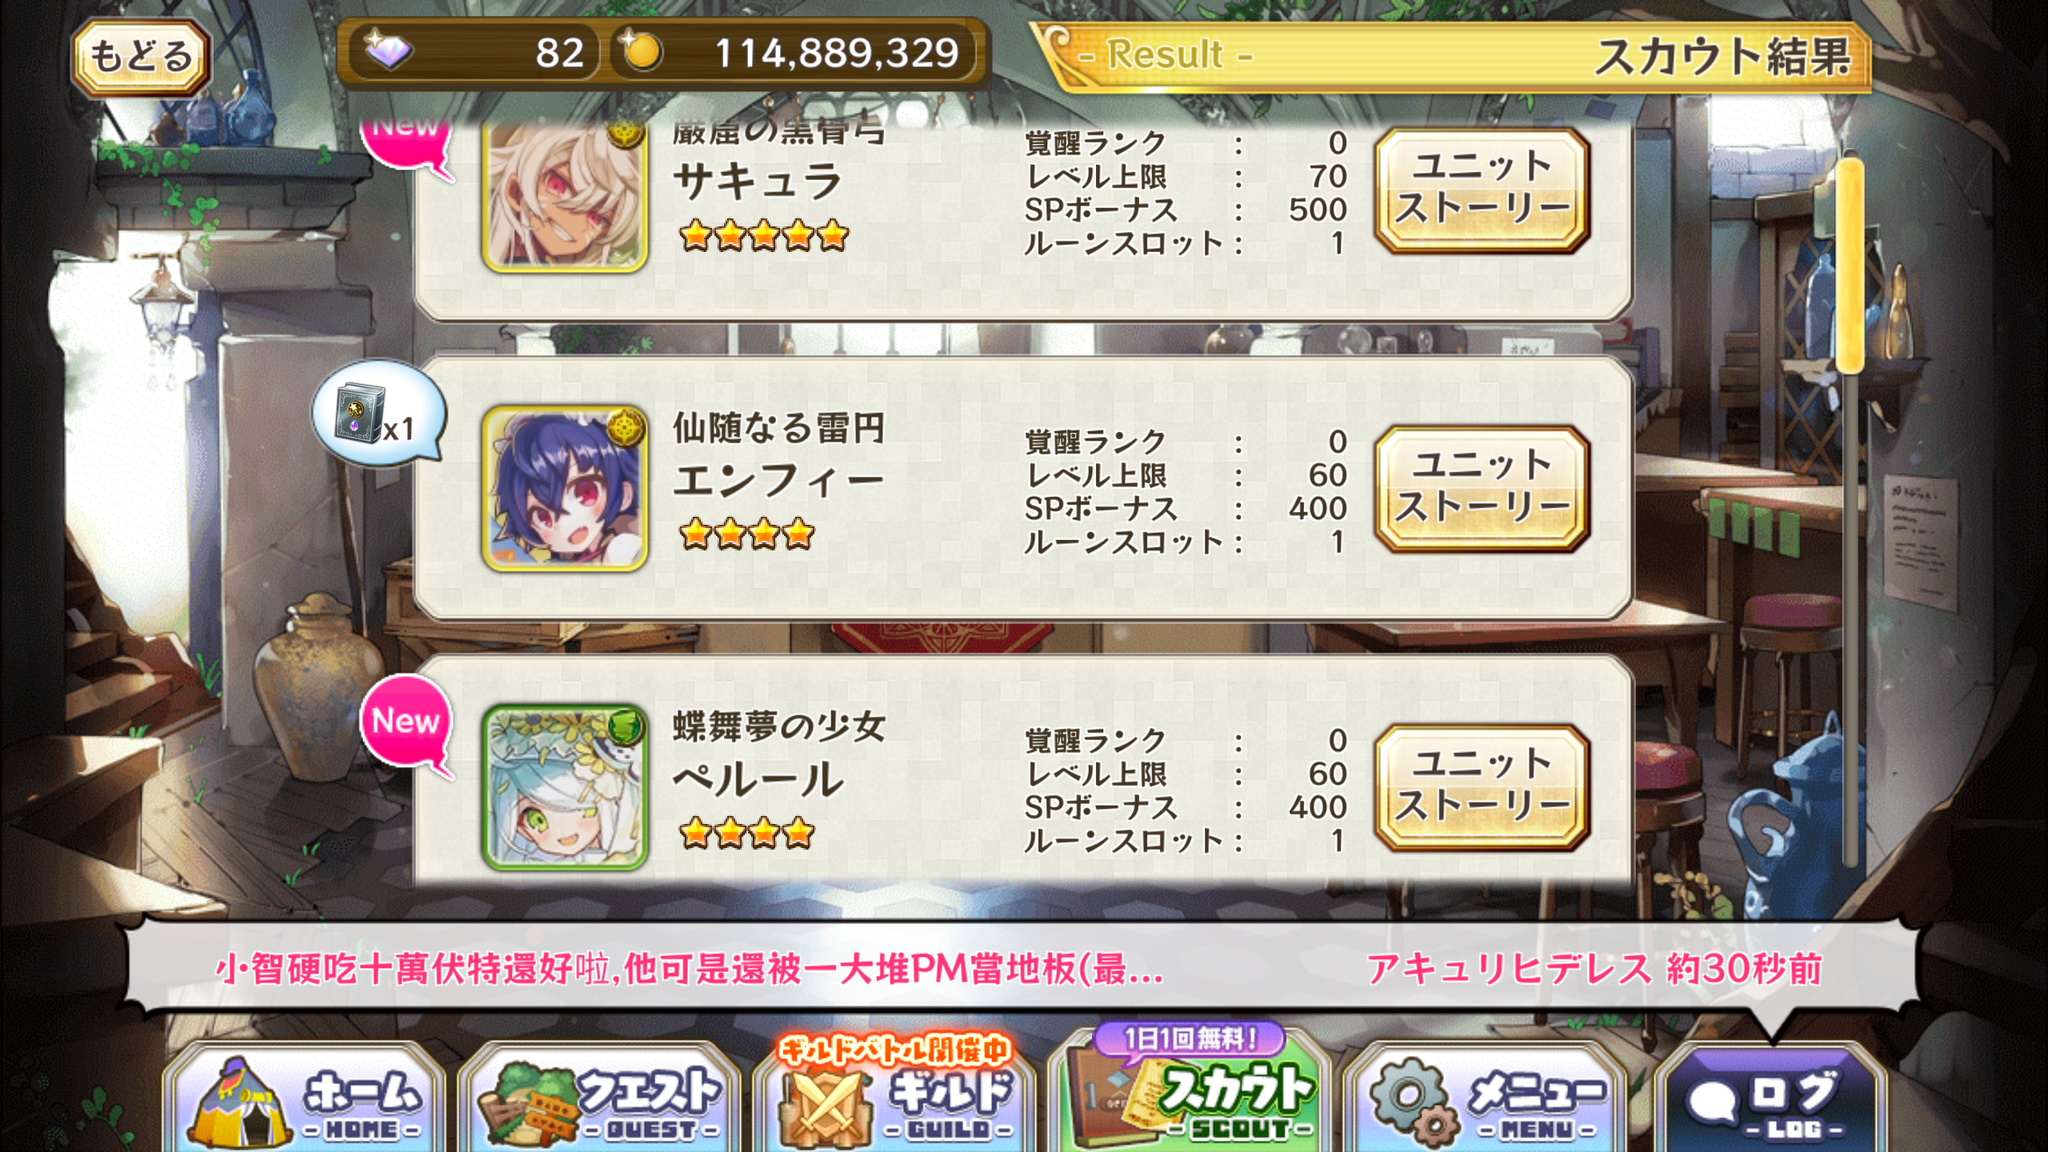Viewport: 2048px width, 1152px height.
Task: View エンフィー's unit story
Action: point(1482,488)
